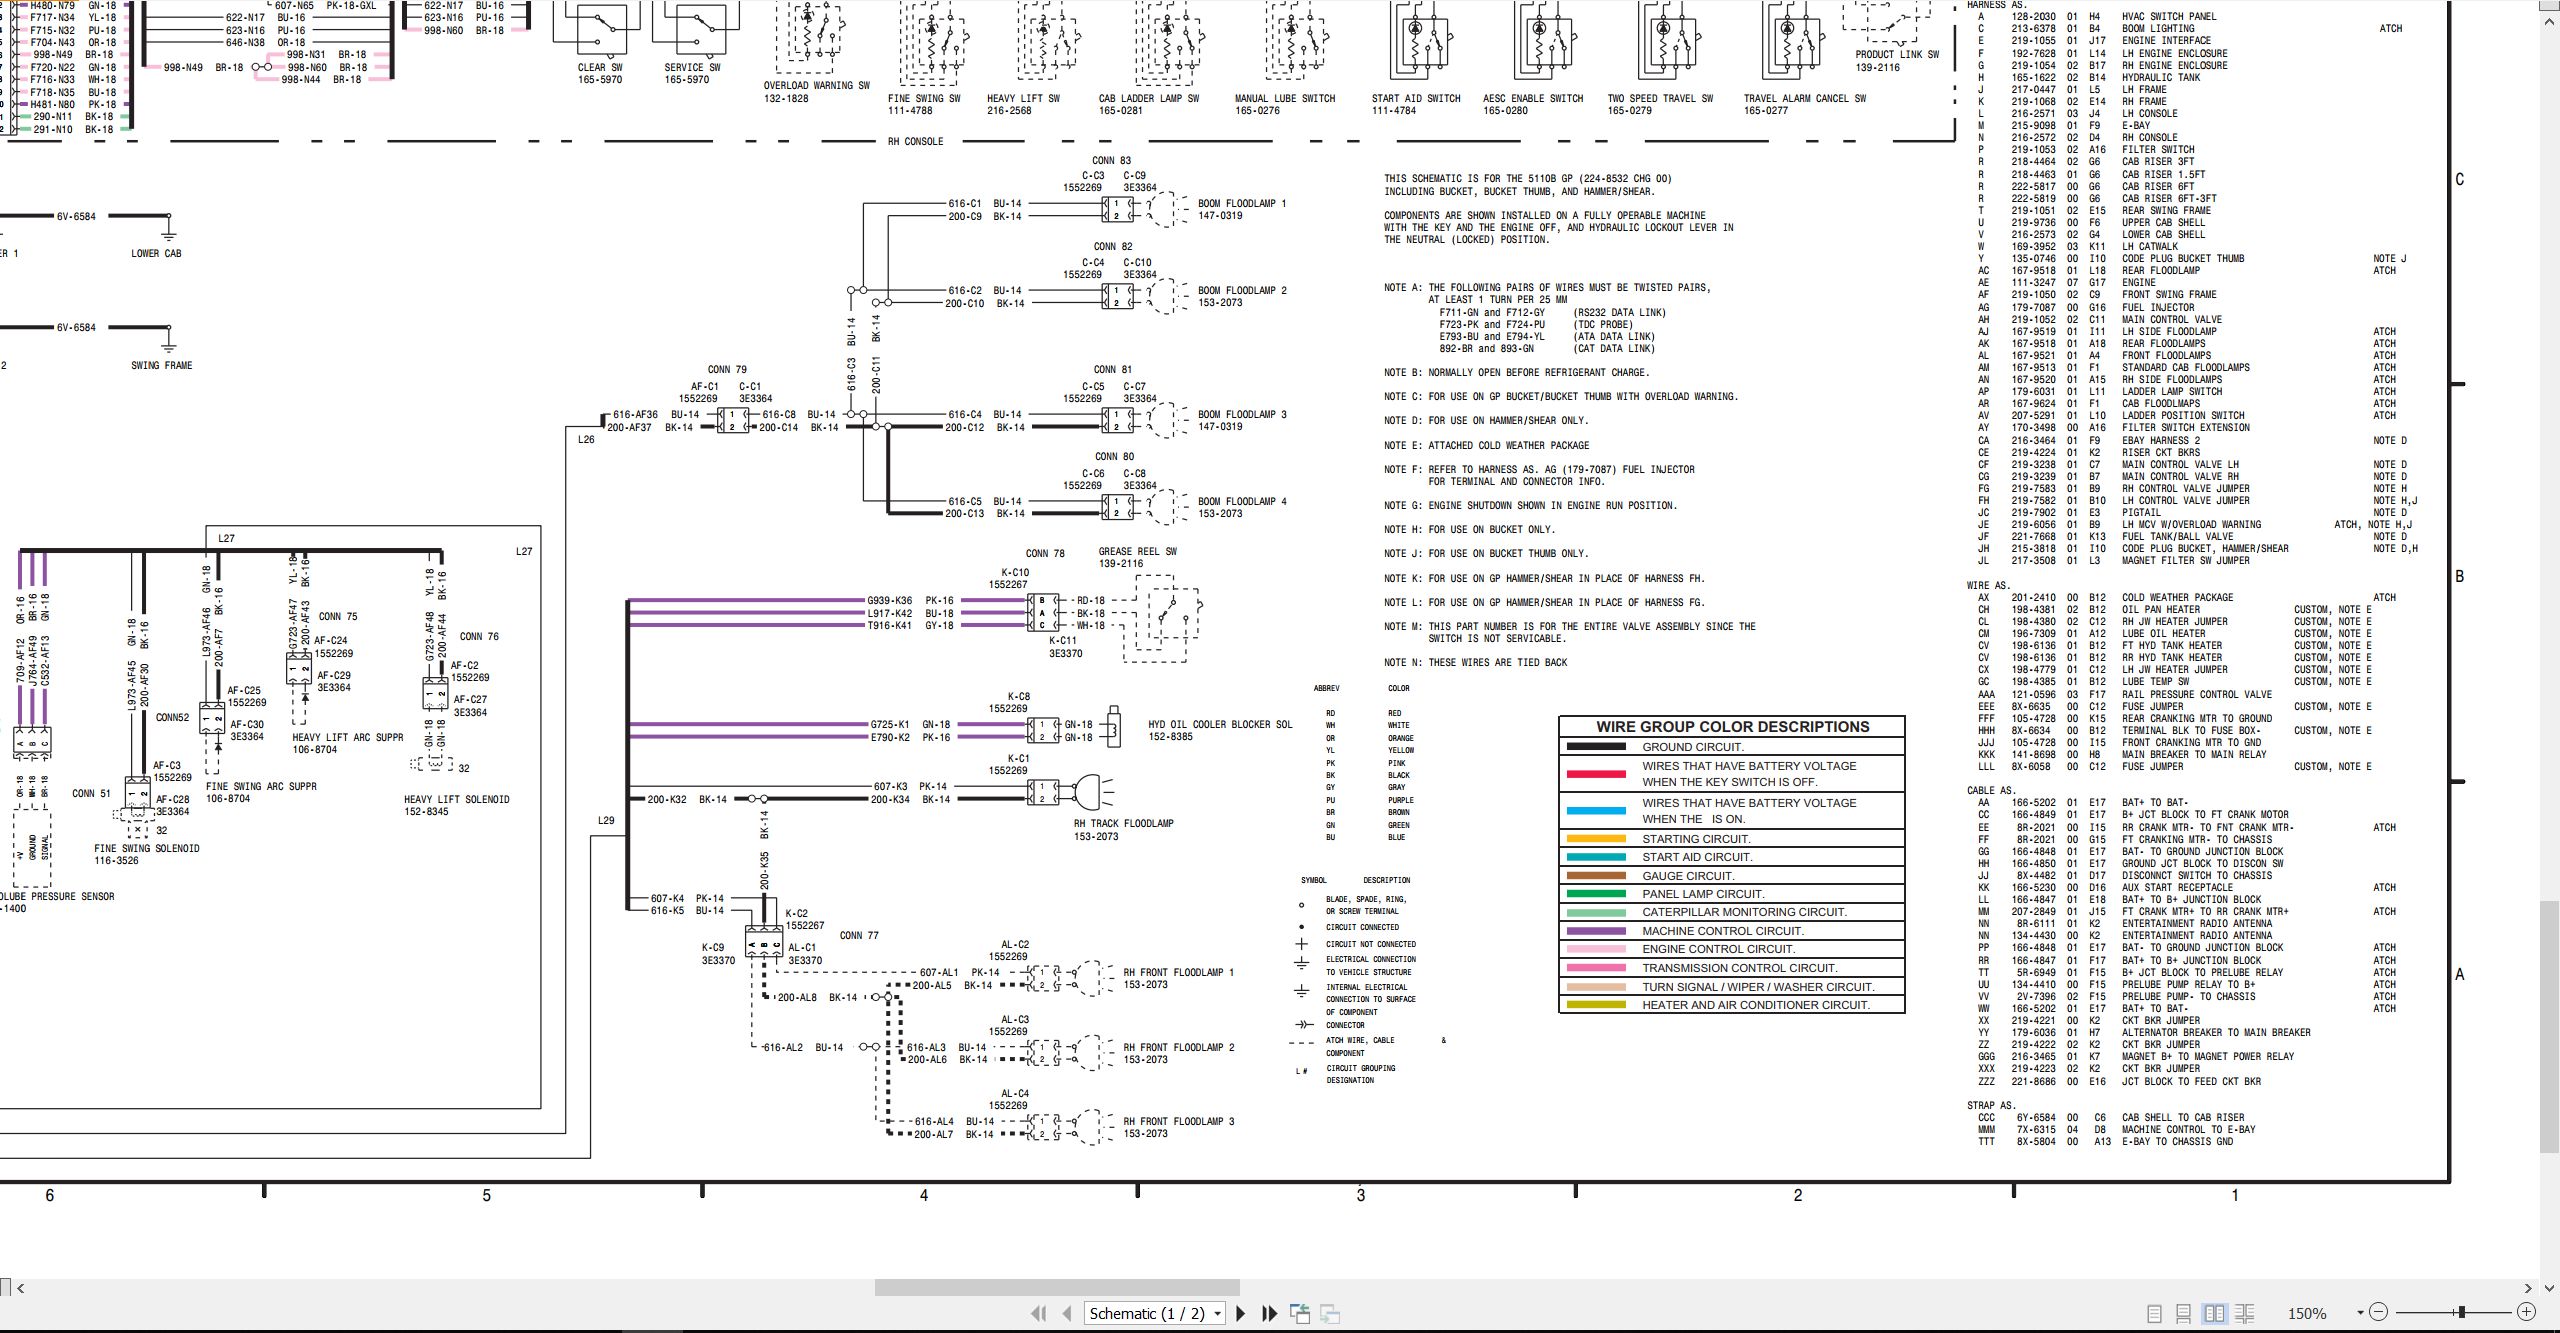
Task: Open the zoom level dropdown arrow
Action: (2360, 1313)
